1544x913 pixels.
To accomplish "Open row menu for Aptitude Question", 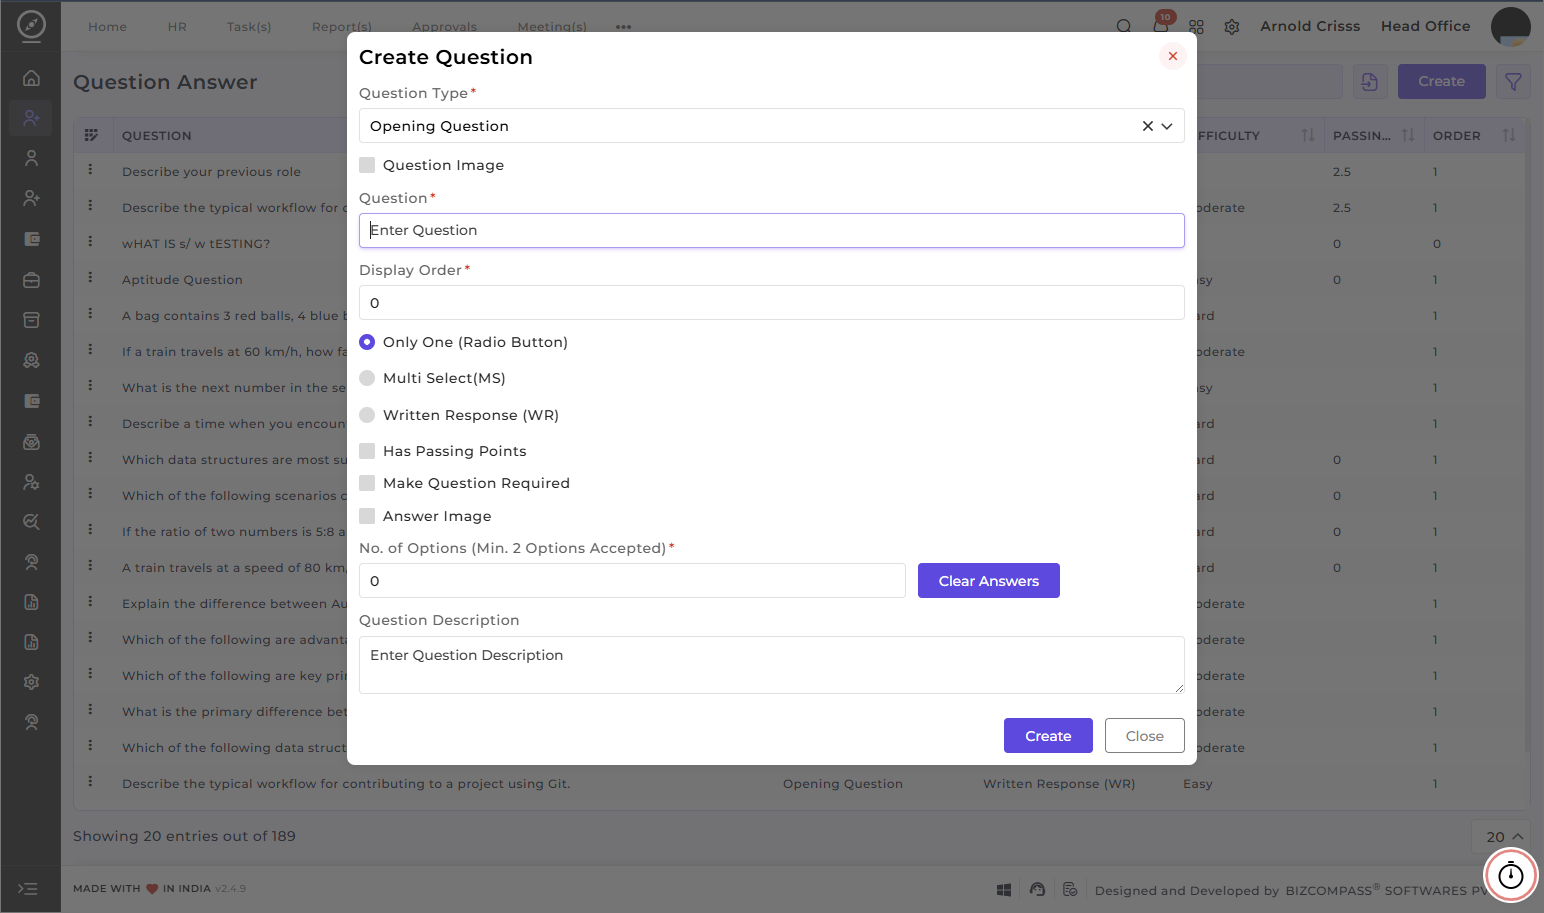I will click(x=90, y=278).
